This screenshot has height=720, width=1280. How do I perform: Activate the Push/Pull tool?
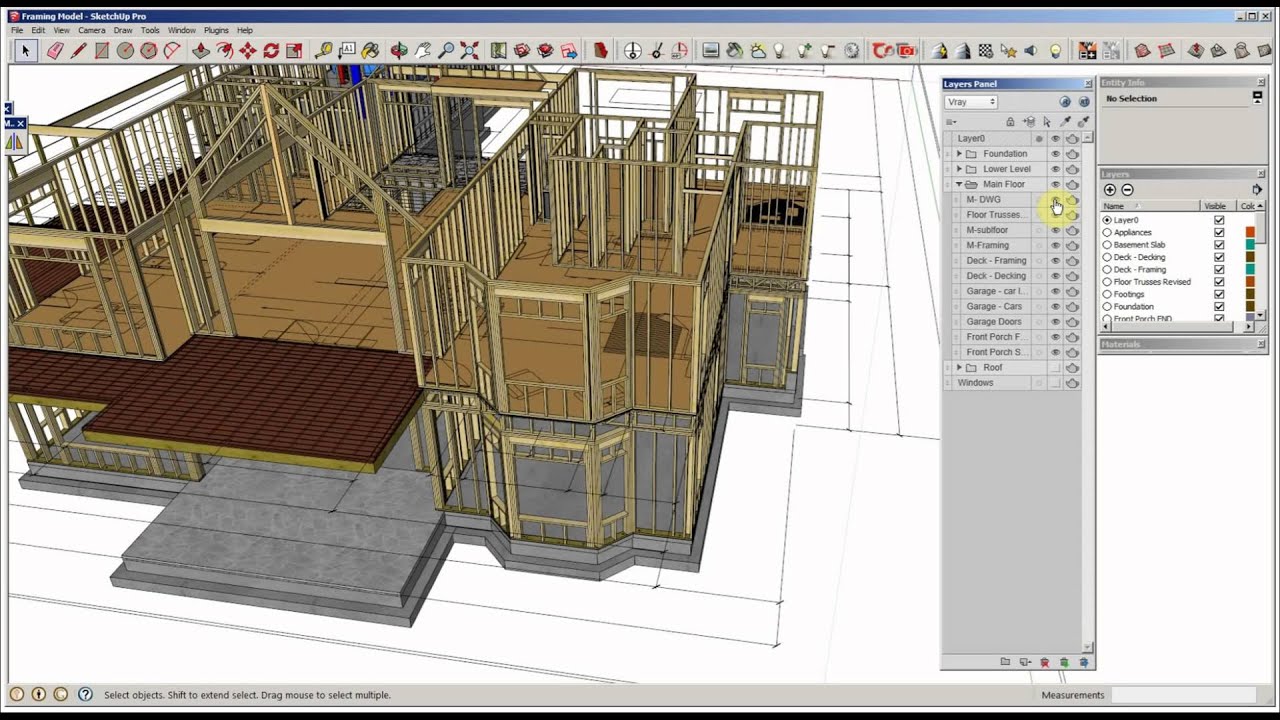[201, 51]
